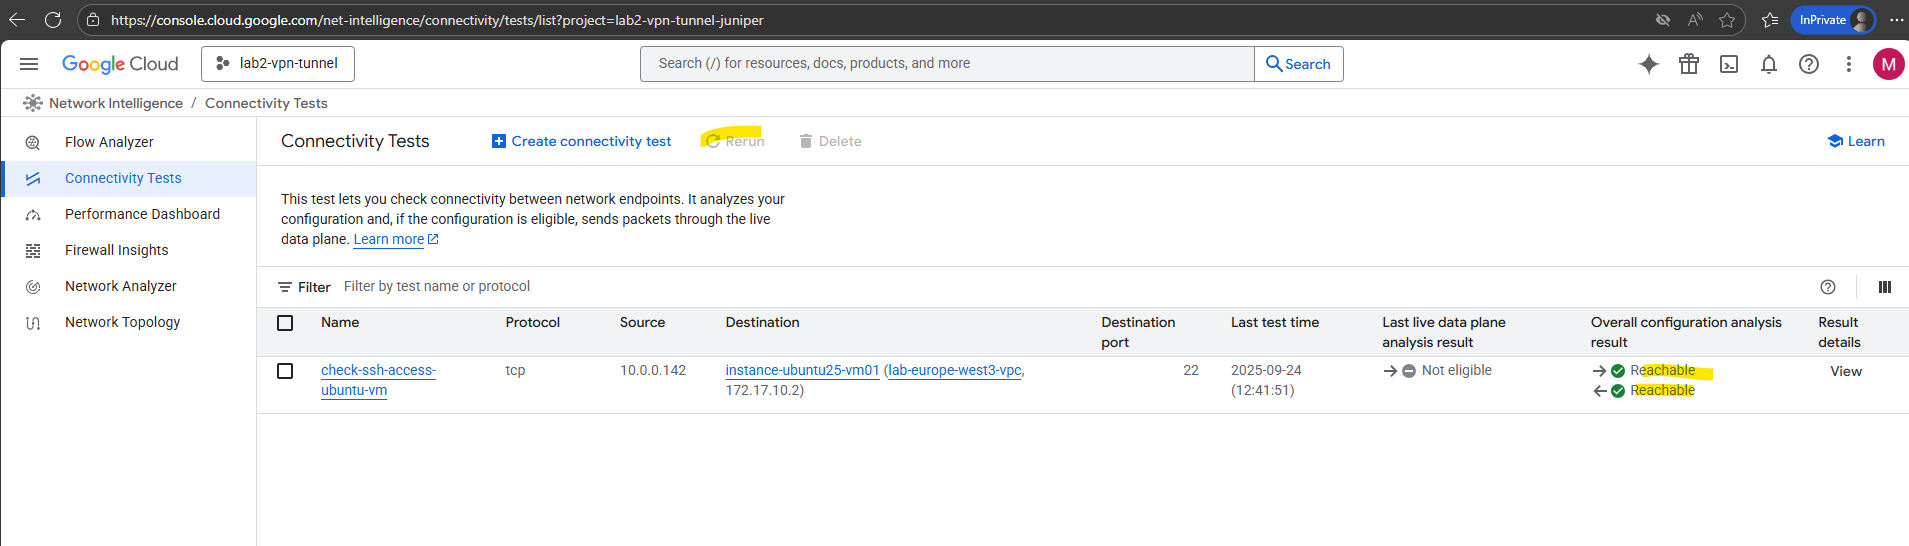Viewport: 1909px width, 546px height.
Task: Open the account avatar labeled M
Action: [x=1888, y=64]
